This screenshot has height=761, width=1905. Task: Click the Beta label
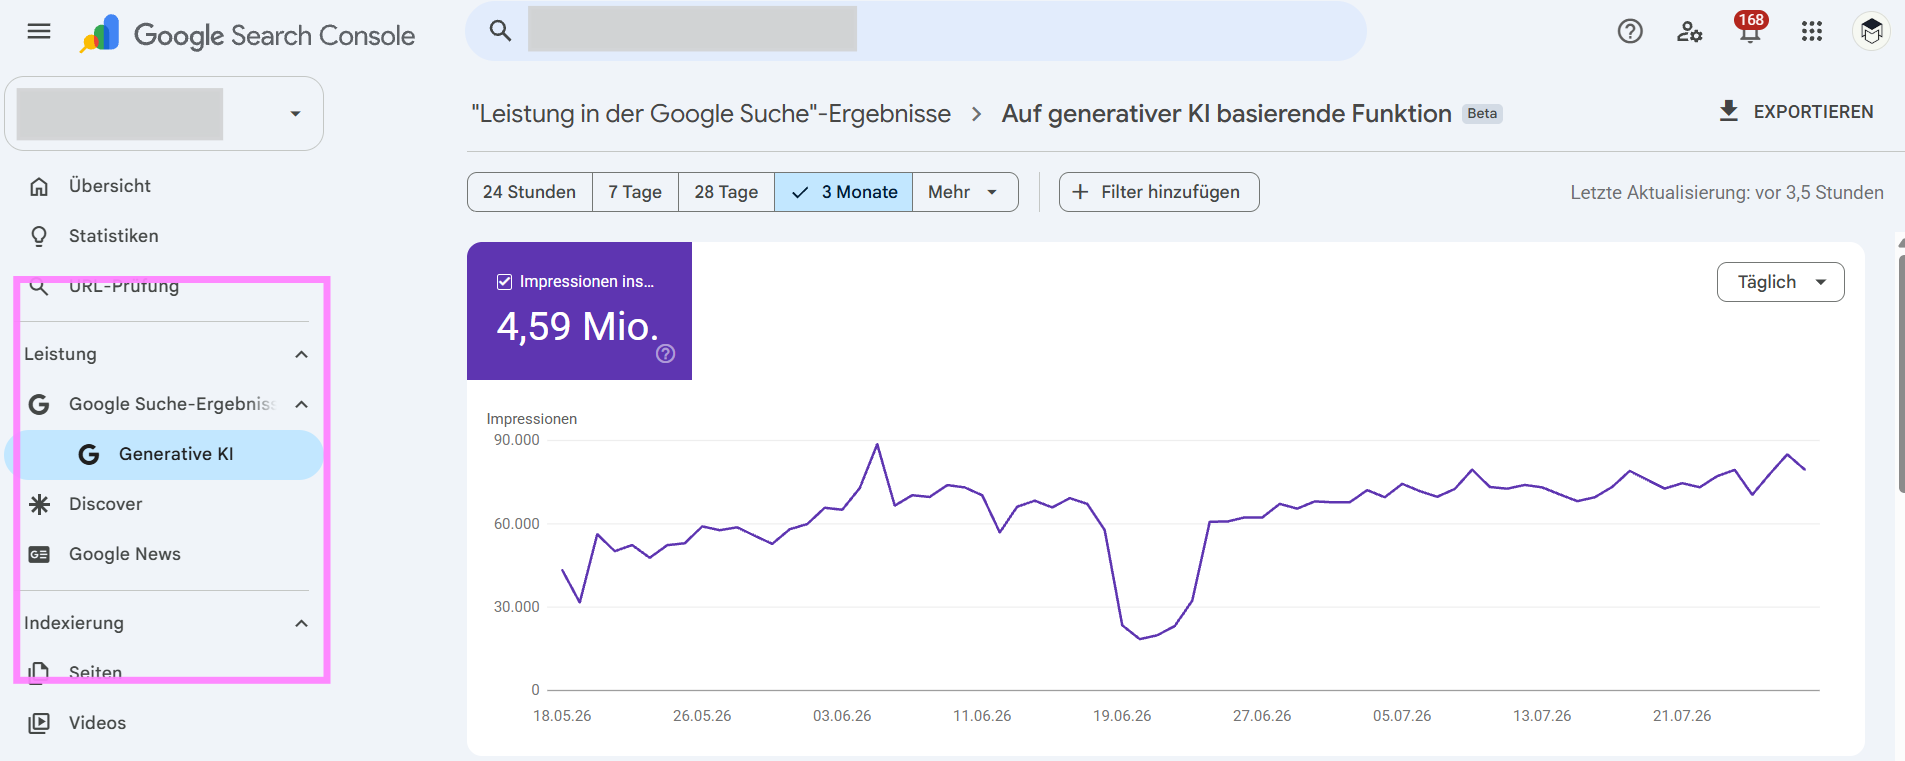(x=1482, y=114)
